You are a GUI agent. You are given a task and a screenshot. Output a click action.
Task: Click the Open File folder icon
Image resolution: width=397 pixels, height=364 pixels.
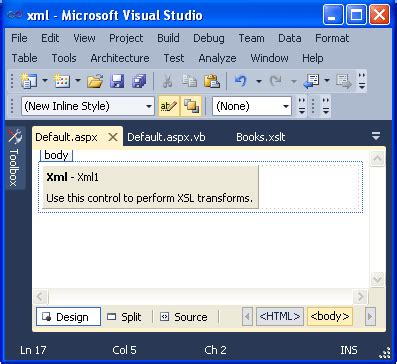95,81
